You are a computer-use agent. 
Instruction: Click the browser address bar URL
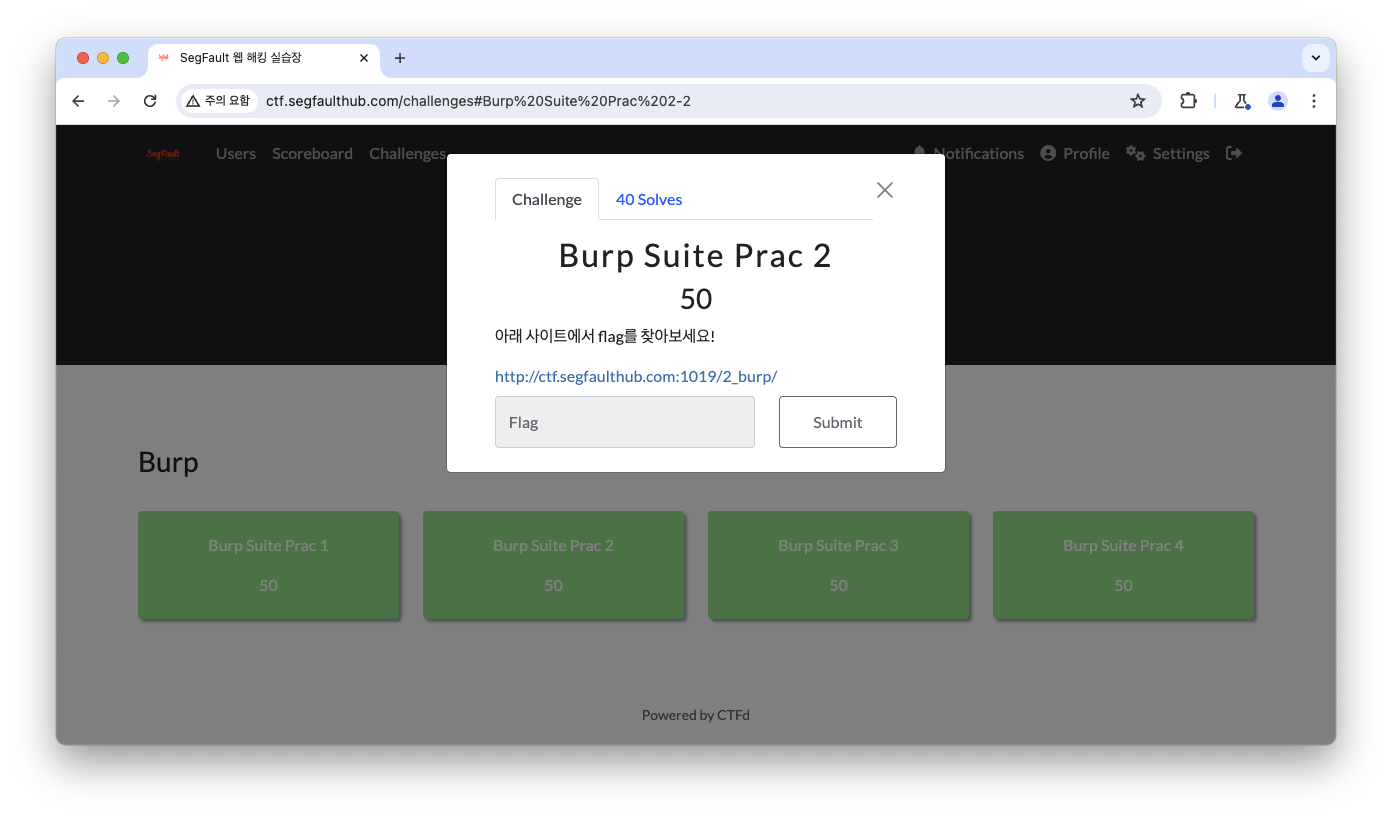[478, 101]
